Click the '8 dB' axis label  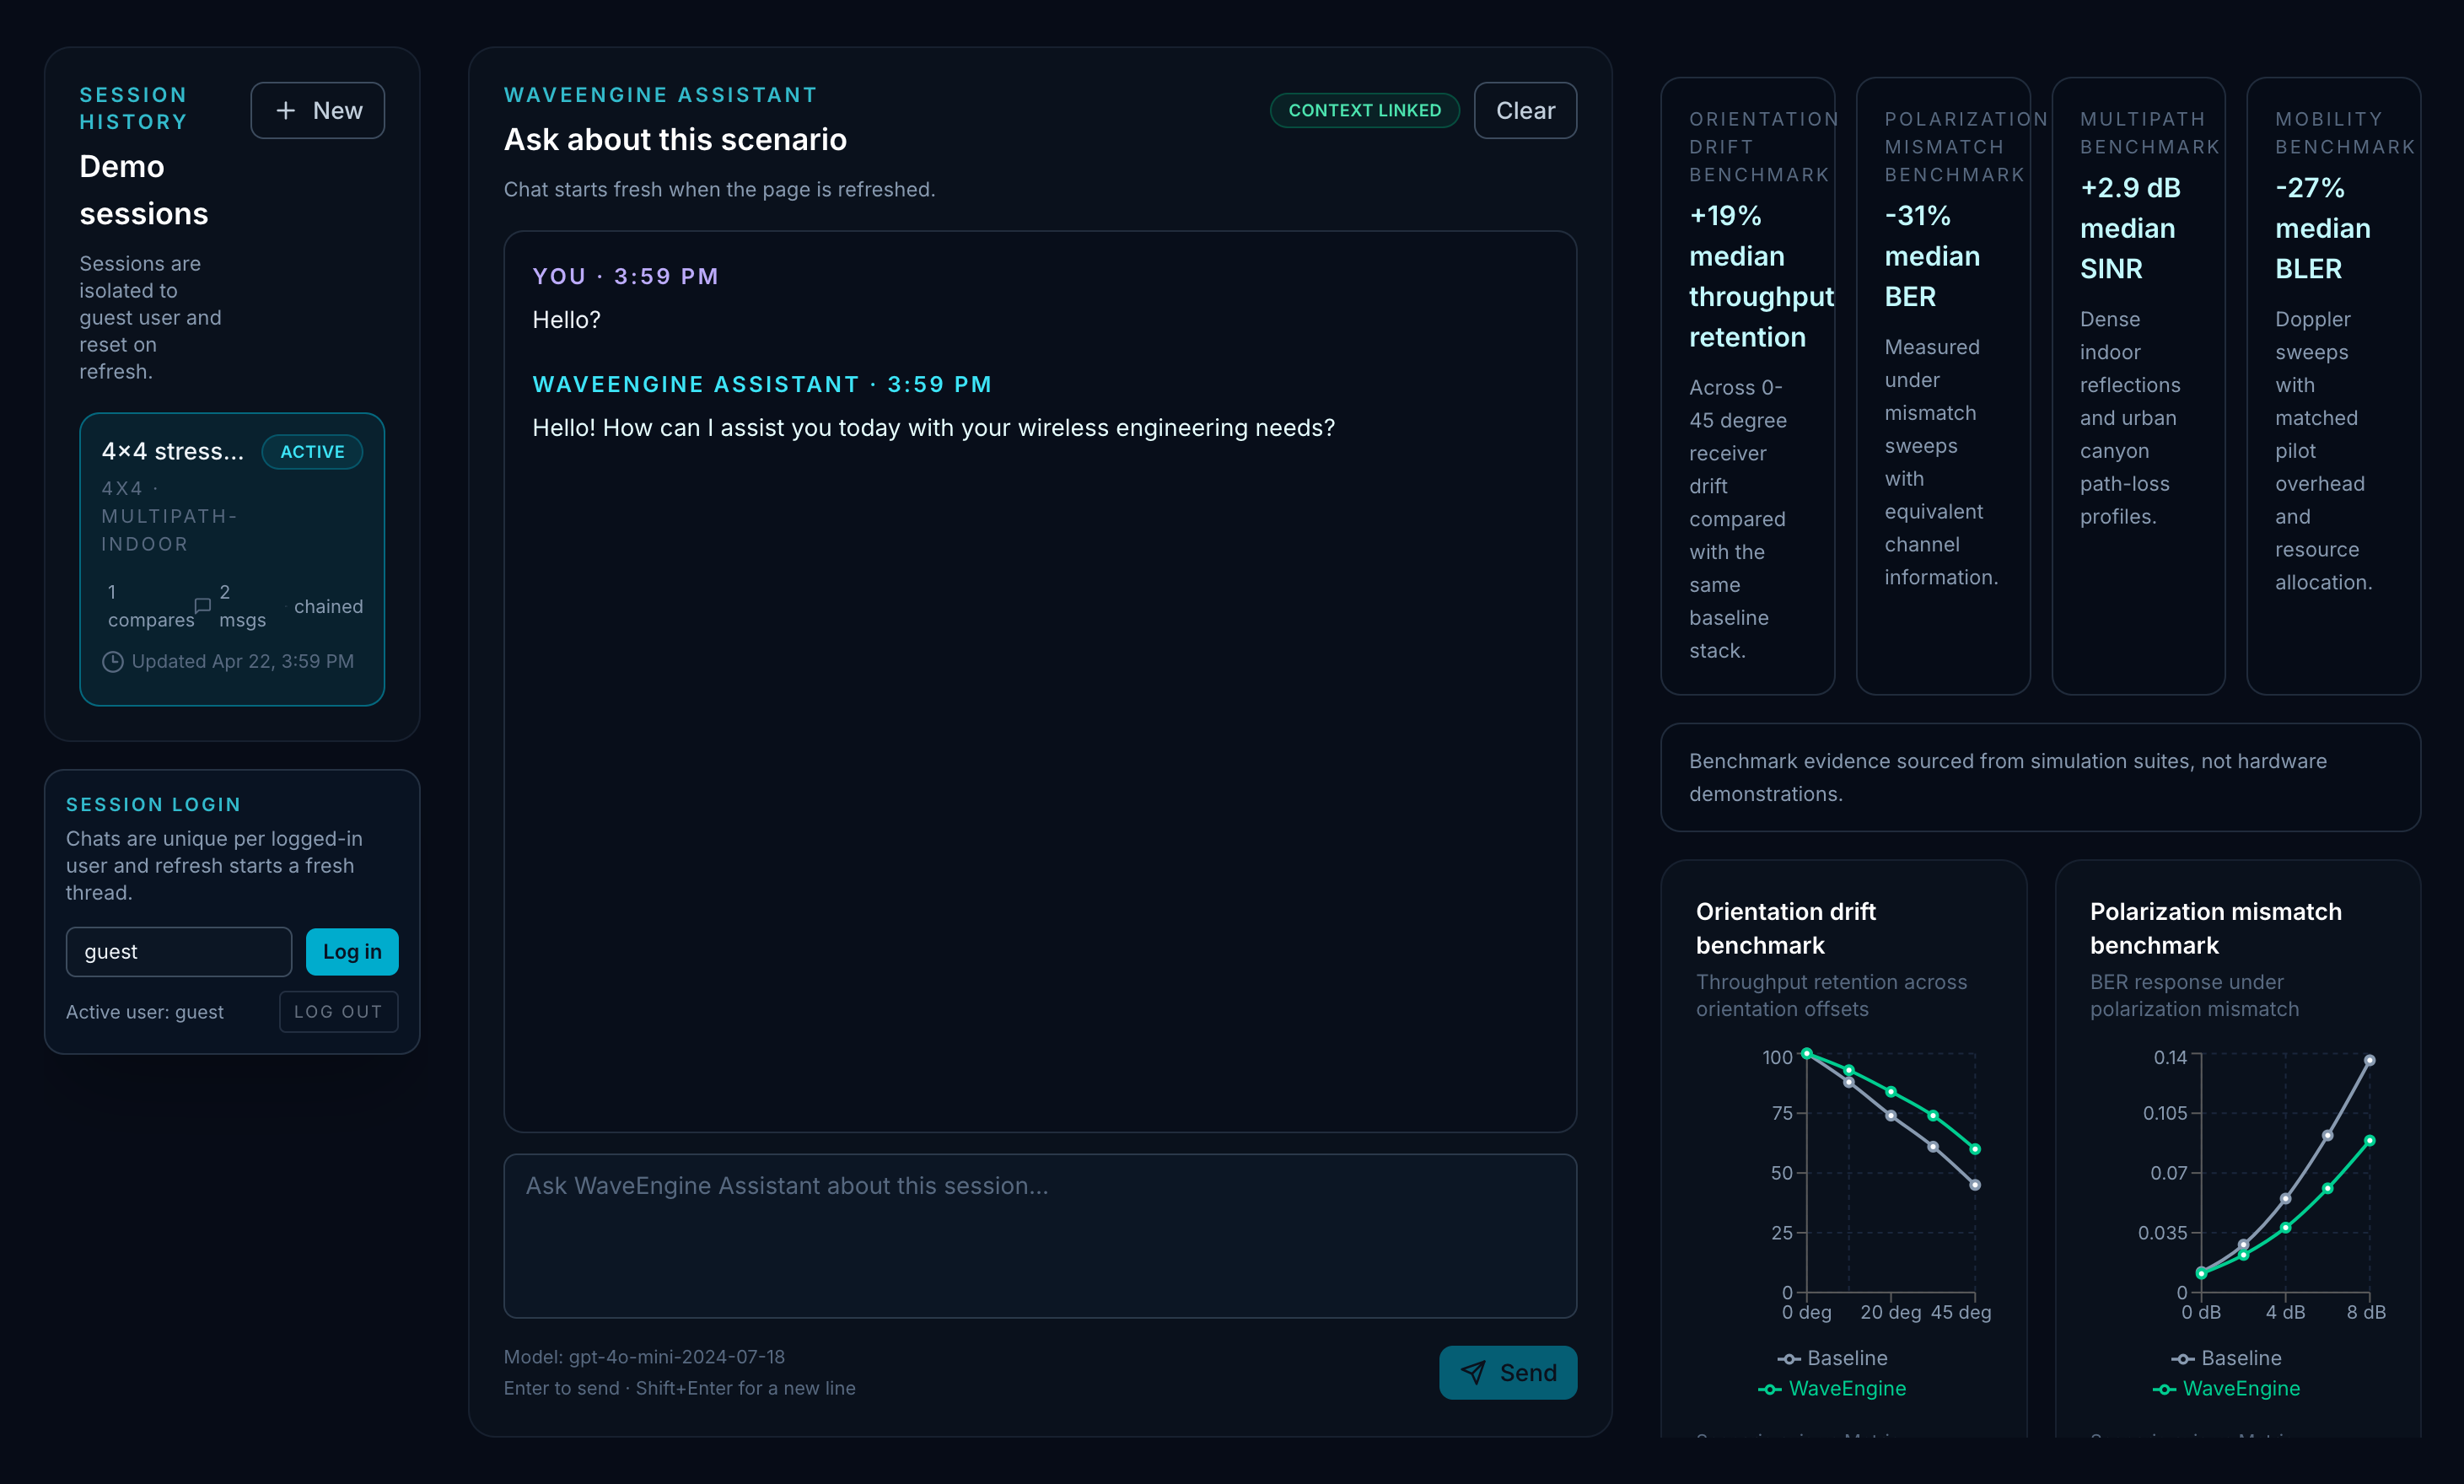click(x=2366, y=1312)
